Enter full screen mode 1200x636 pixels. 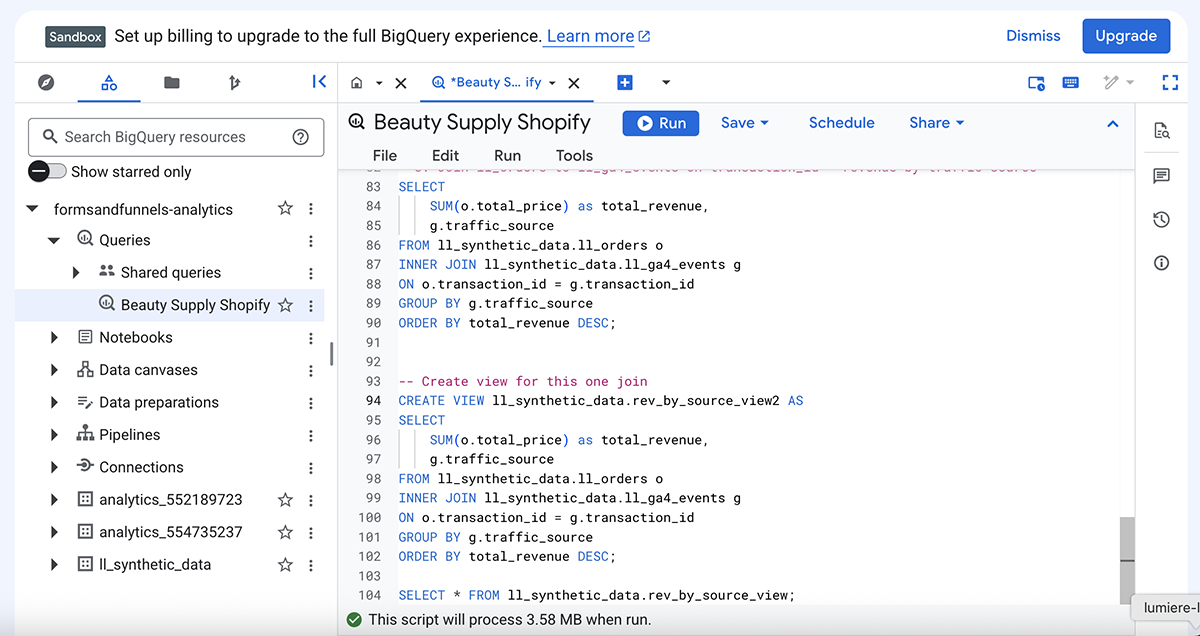[x=1170, y=82]
